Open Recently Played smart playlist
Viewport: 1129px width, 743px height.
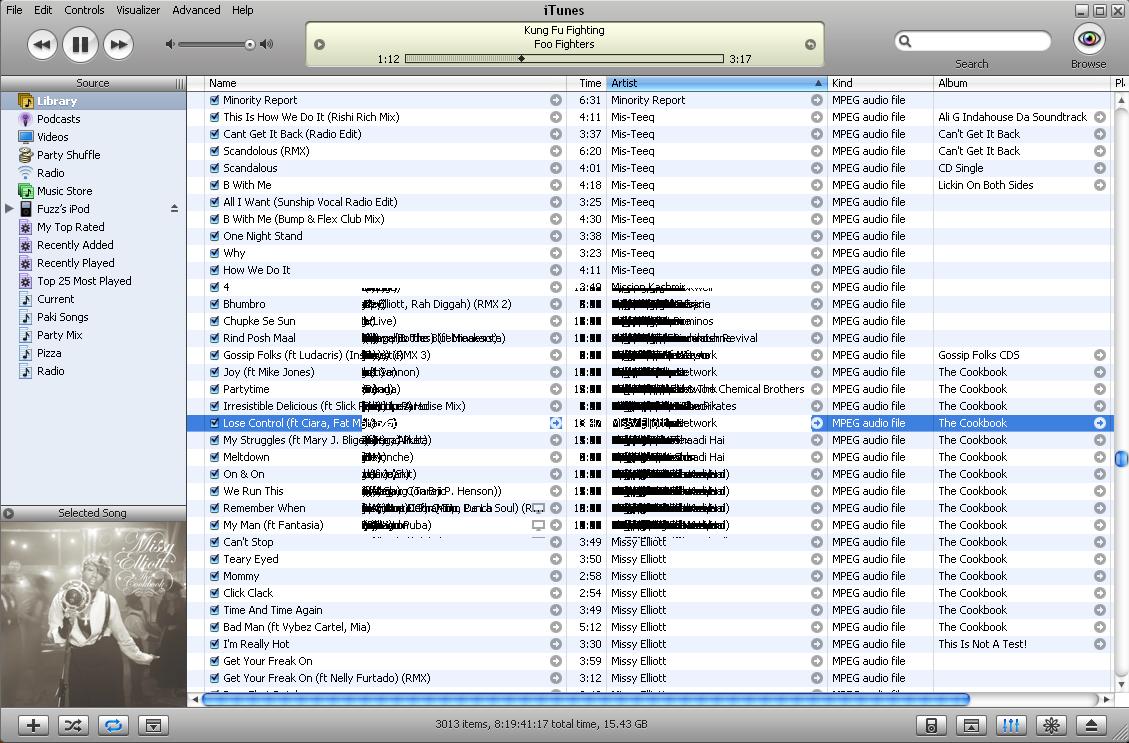76,263
